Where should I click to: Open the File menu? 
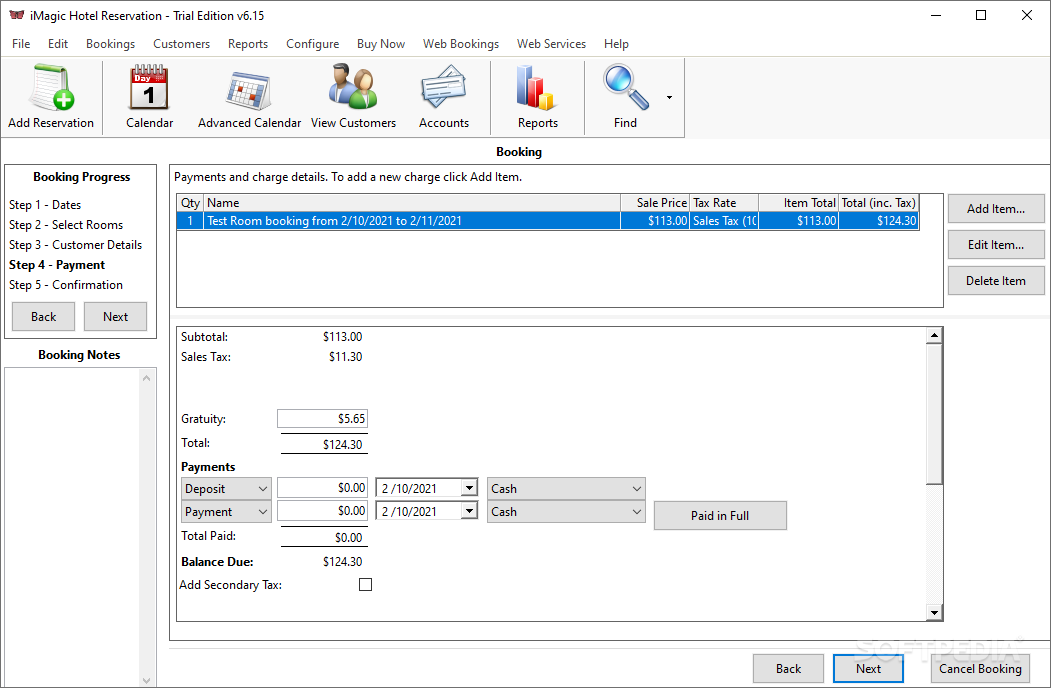tap(21, 44)
